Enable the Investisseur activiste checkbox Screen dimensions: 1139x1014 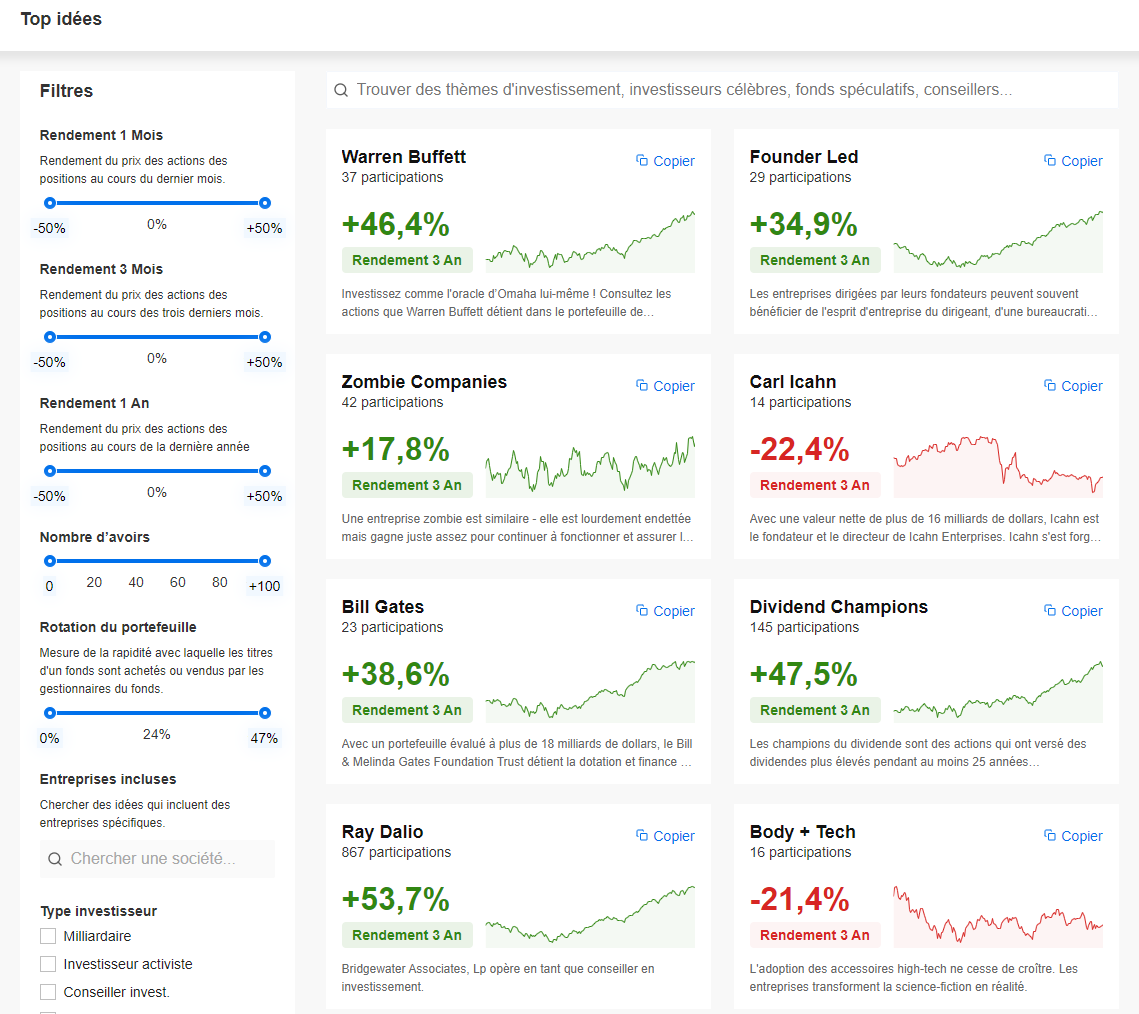coord(48,964)
